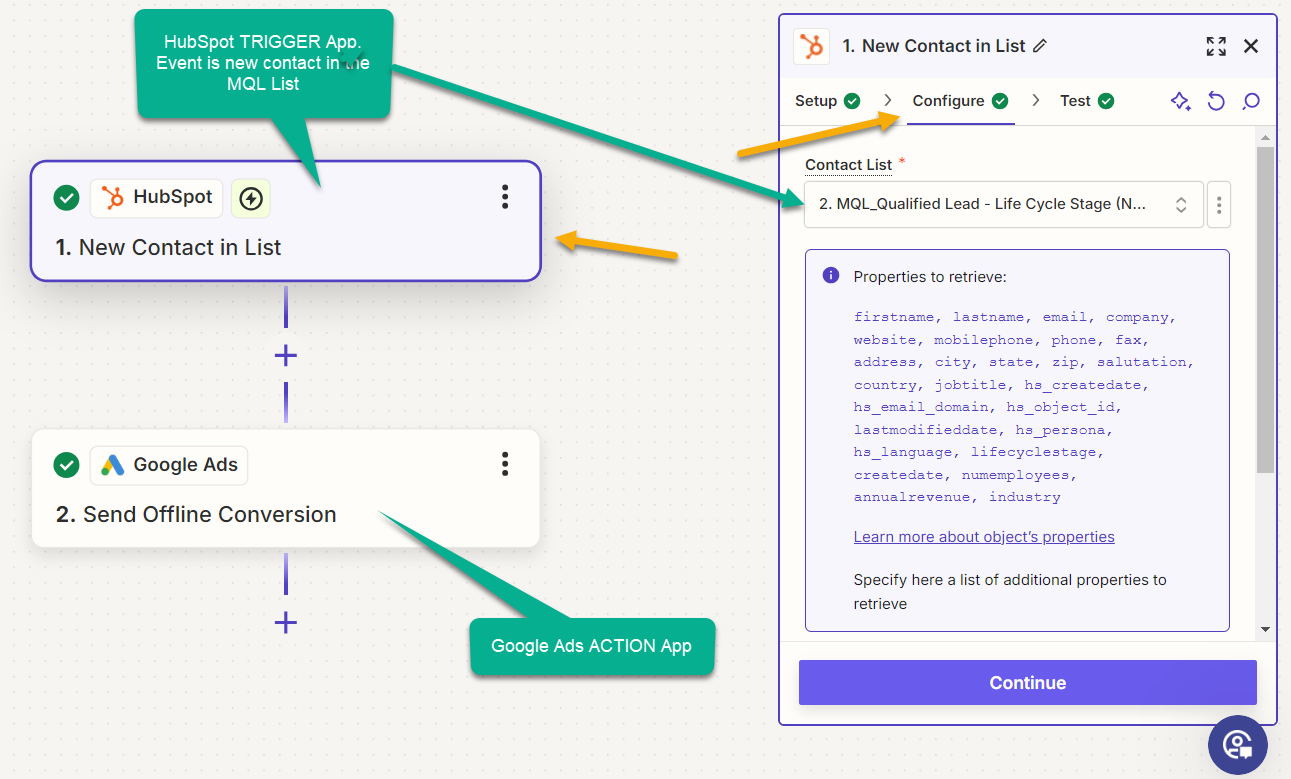The width and height of the screenshot is (1291, 779).
Task: Close the New Contact in List panel
Action: (1251, 46)
